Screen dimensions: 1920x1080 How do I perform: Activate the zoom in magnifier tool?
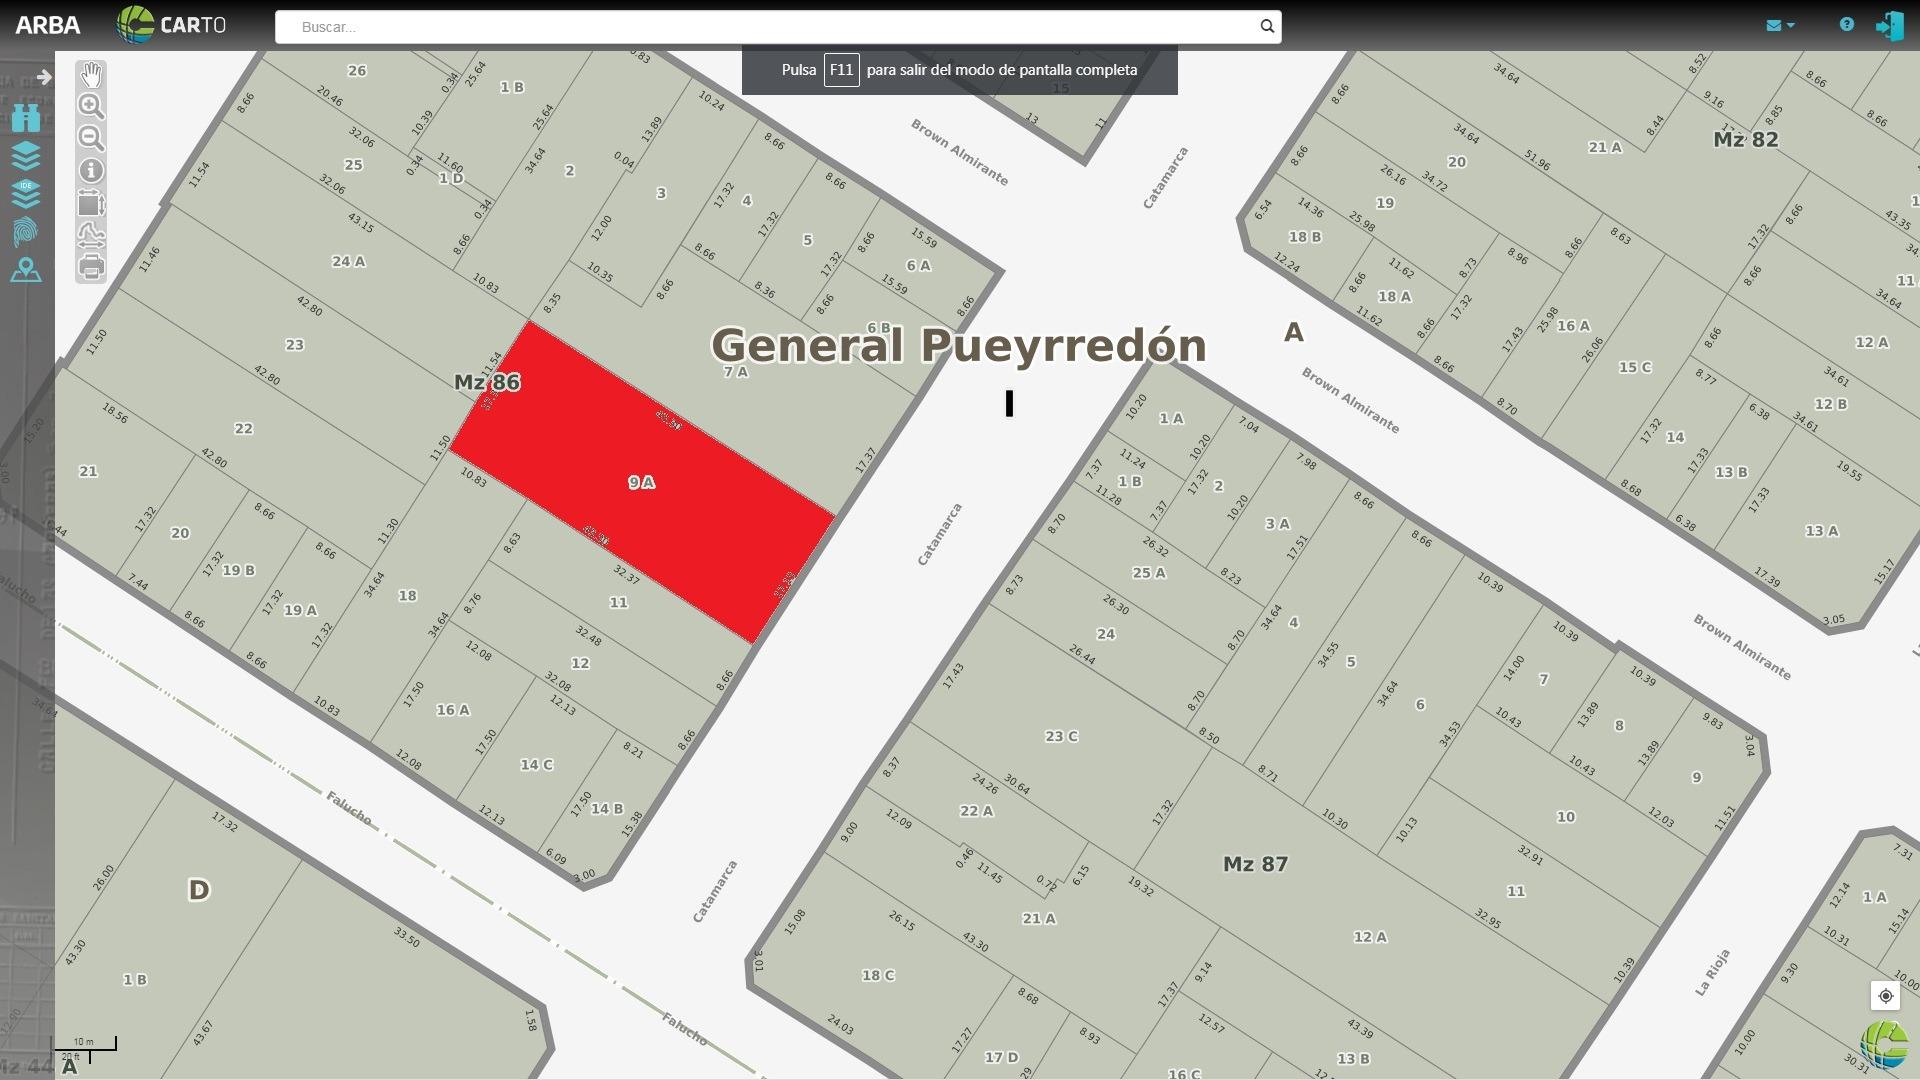click(x=91, y=106)
